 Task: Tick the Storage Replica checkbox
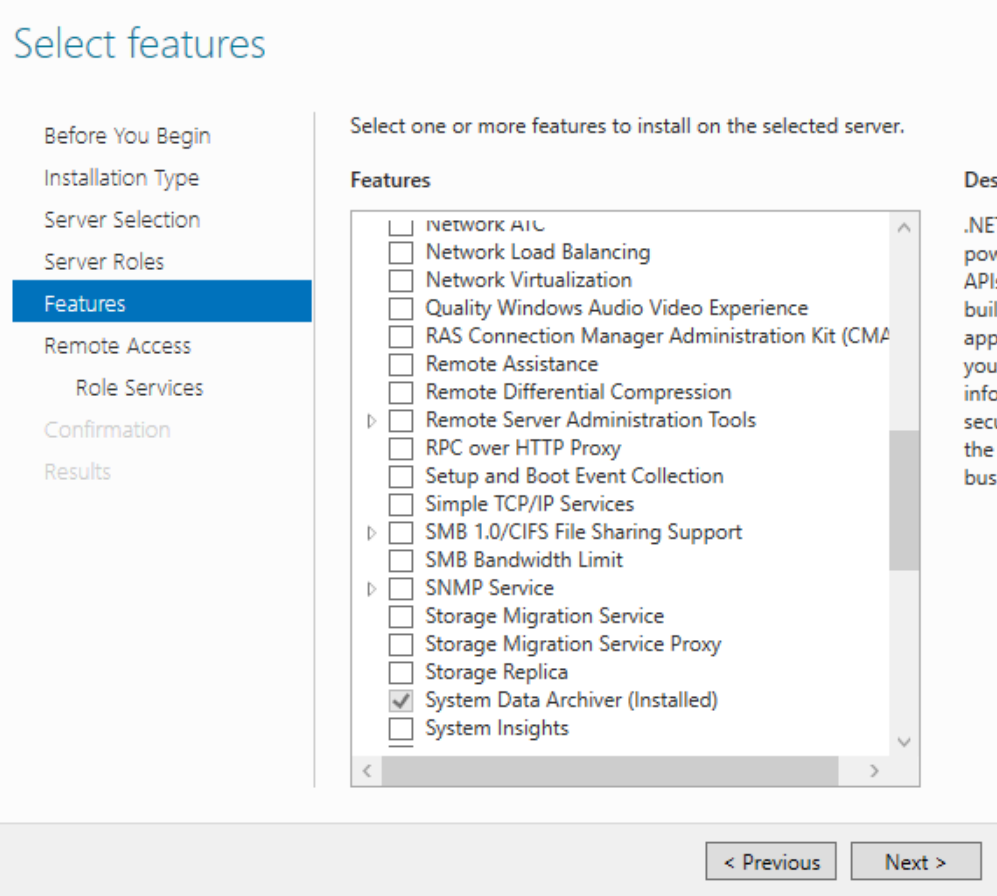point(400,673)
